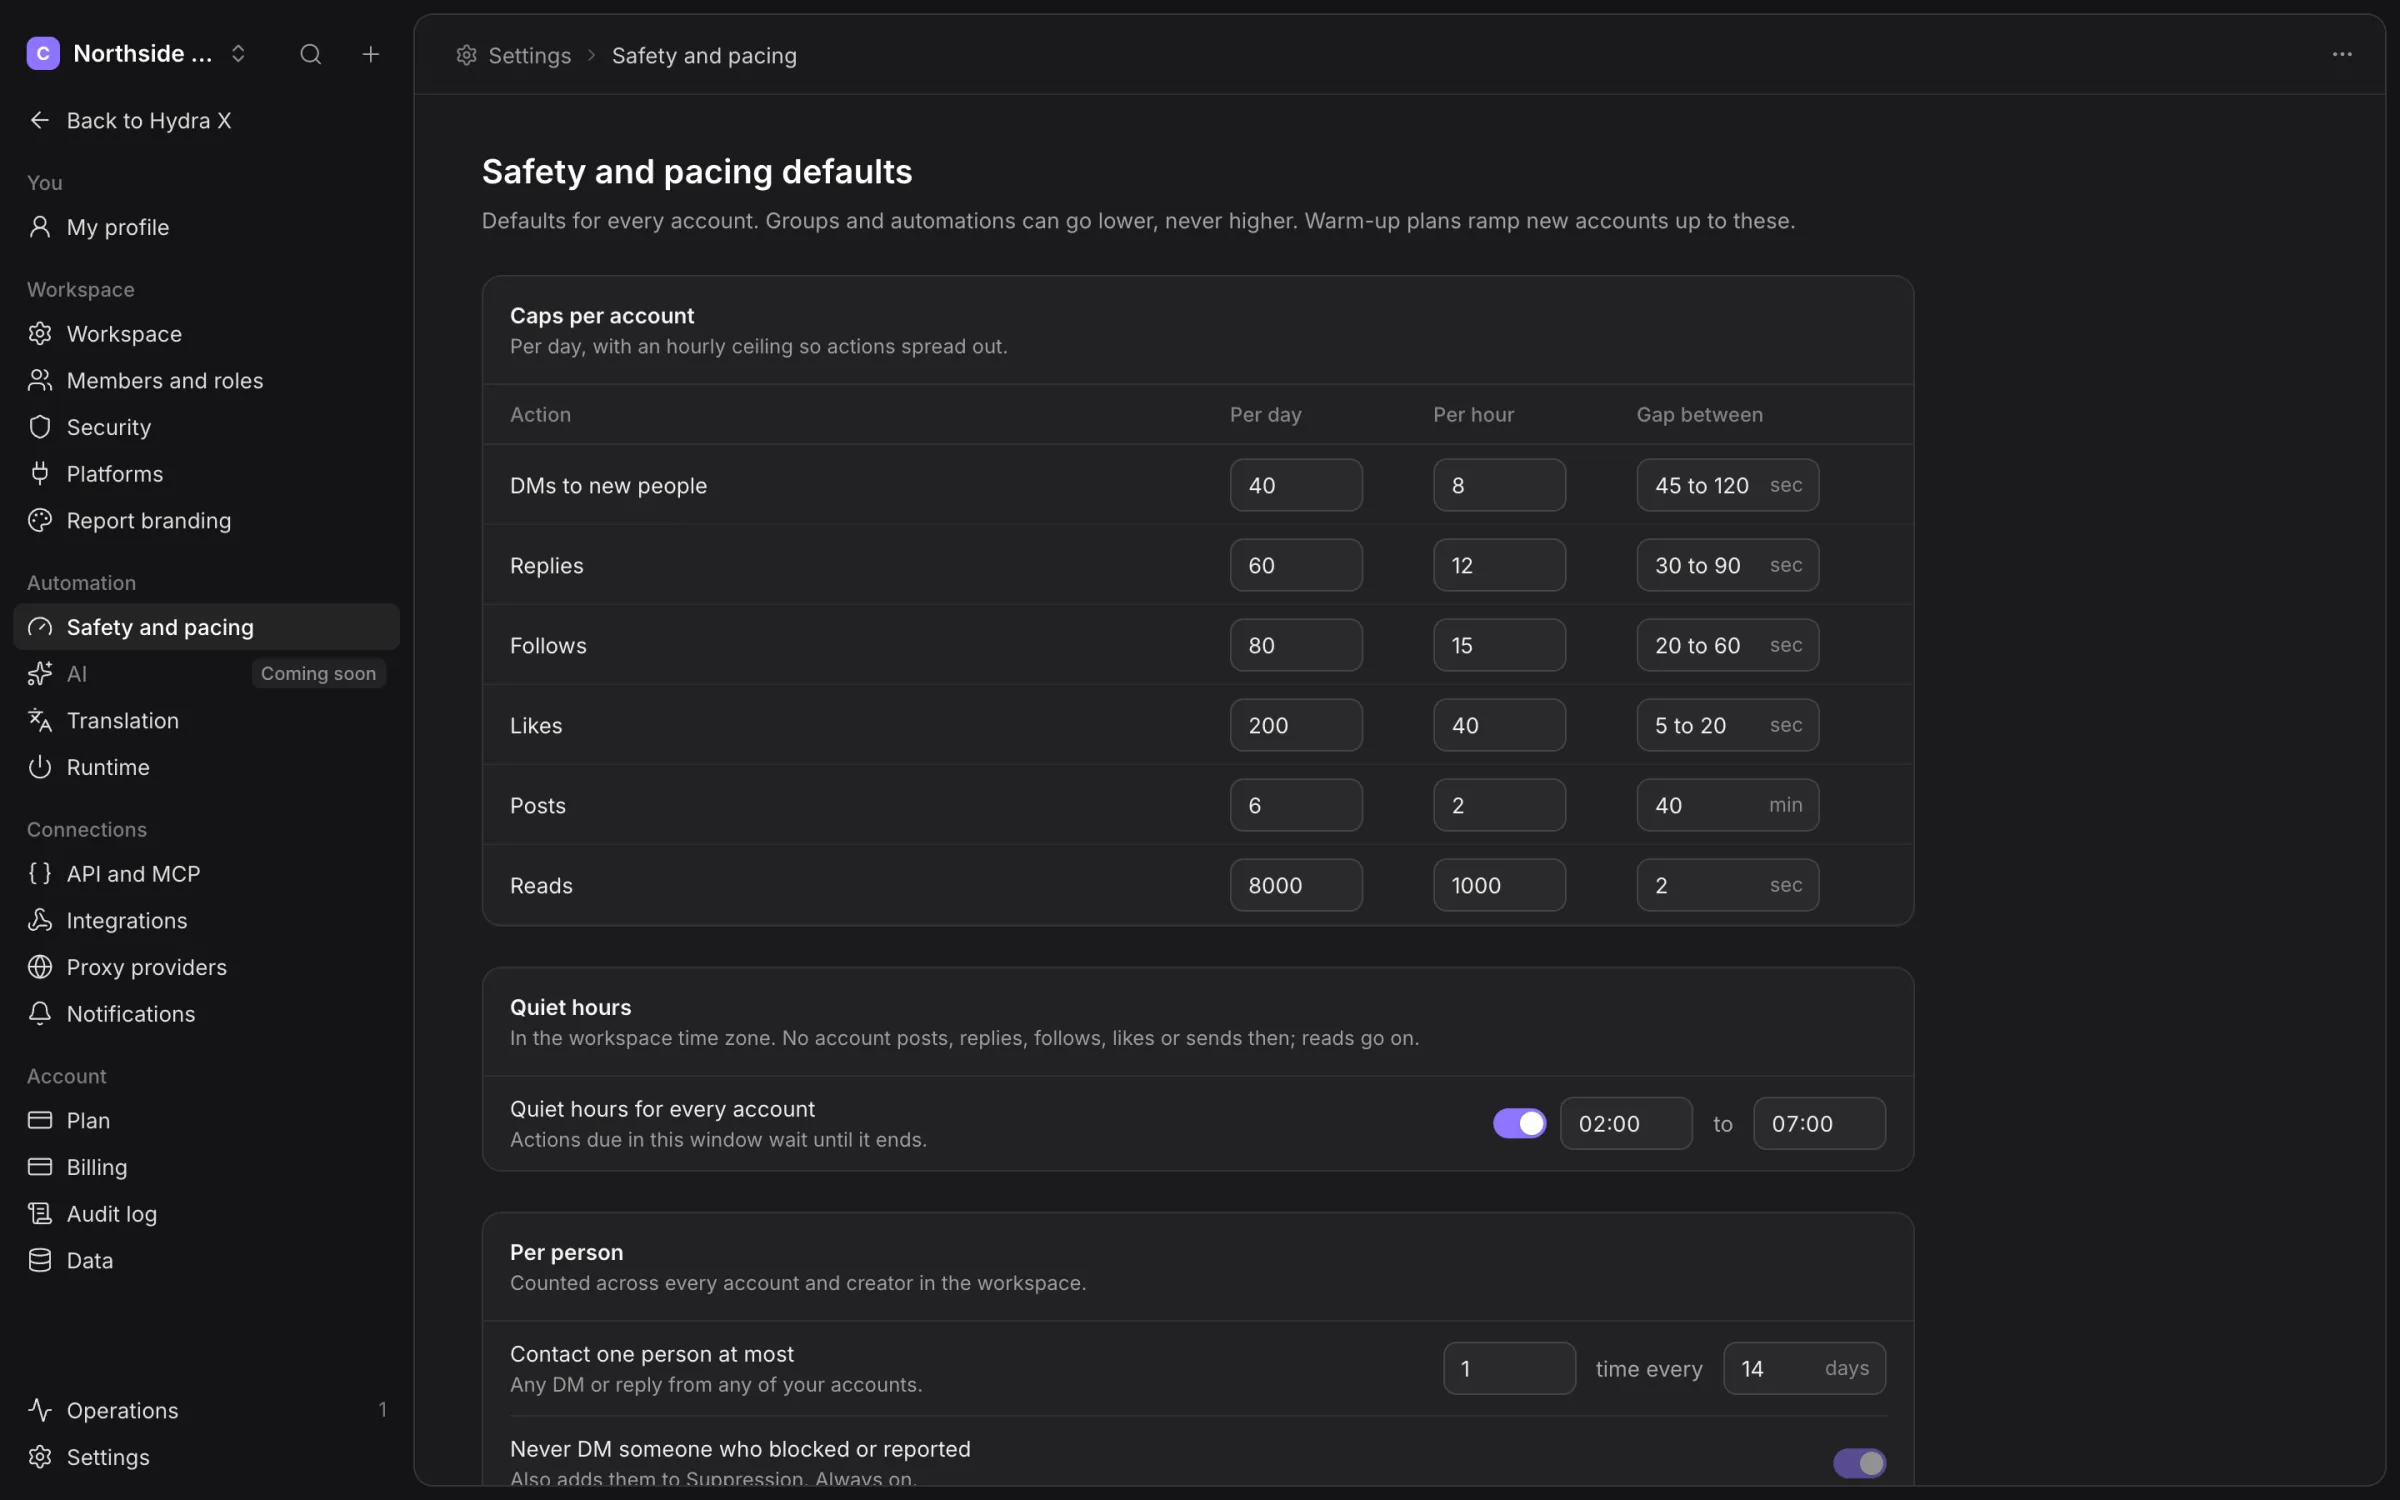This screenshot has height=1500, width=2400.
Task: Click the Notifications bell icon
Action: click(x=40, y=1014)
